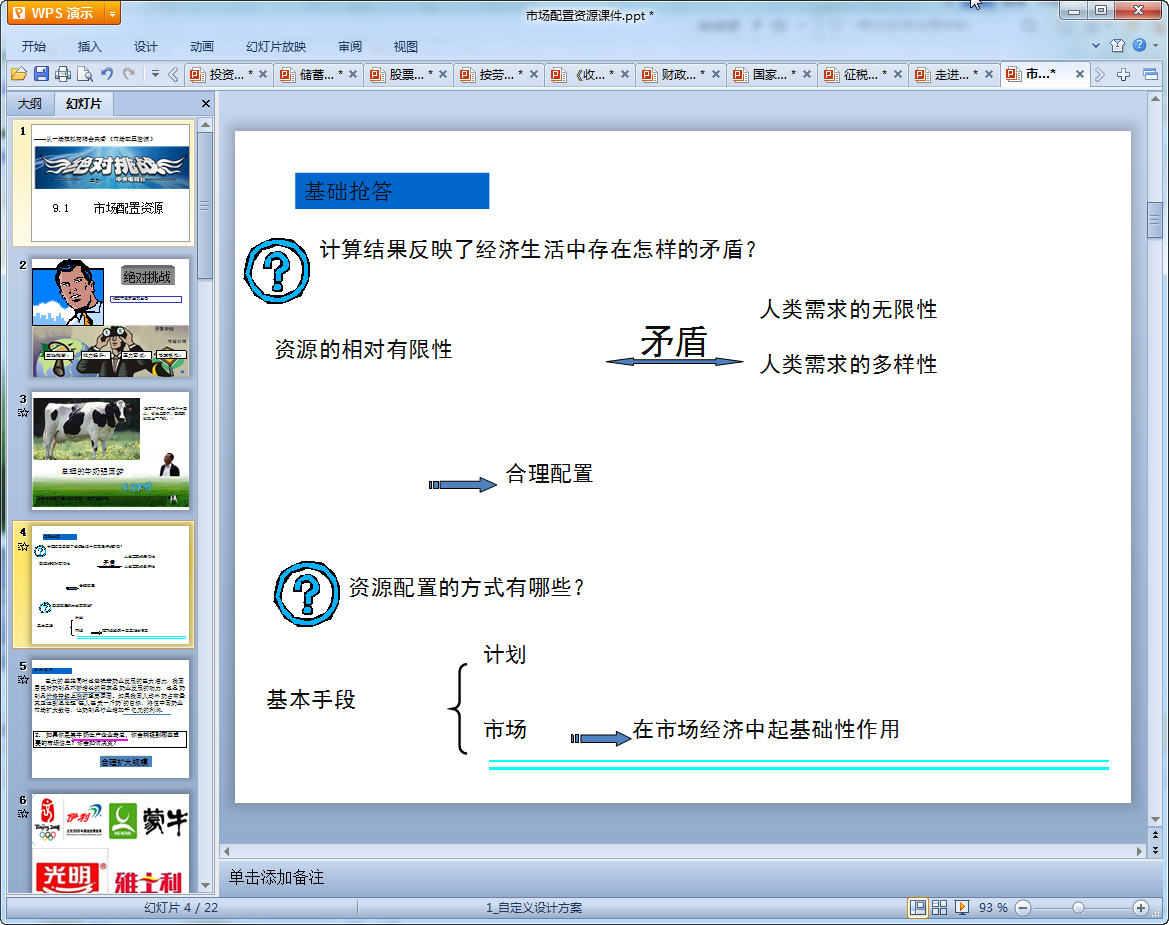Click the 1_自定义设计方案 status bar text

[x=534, y=908]
